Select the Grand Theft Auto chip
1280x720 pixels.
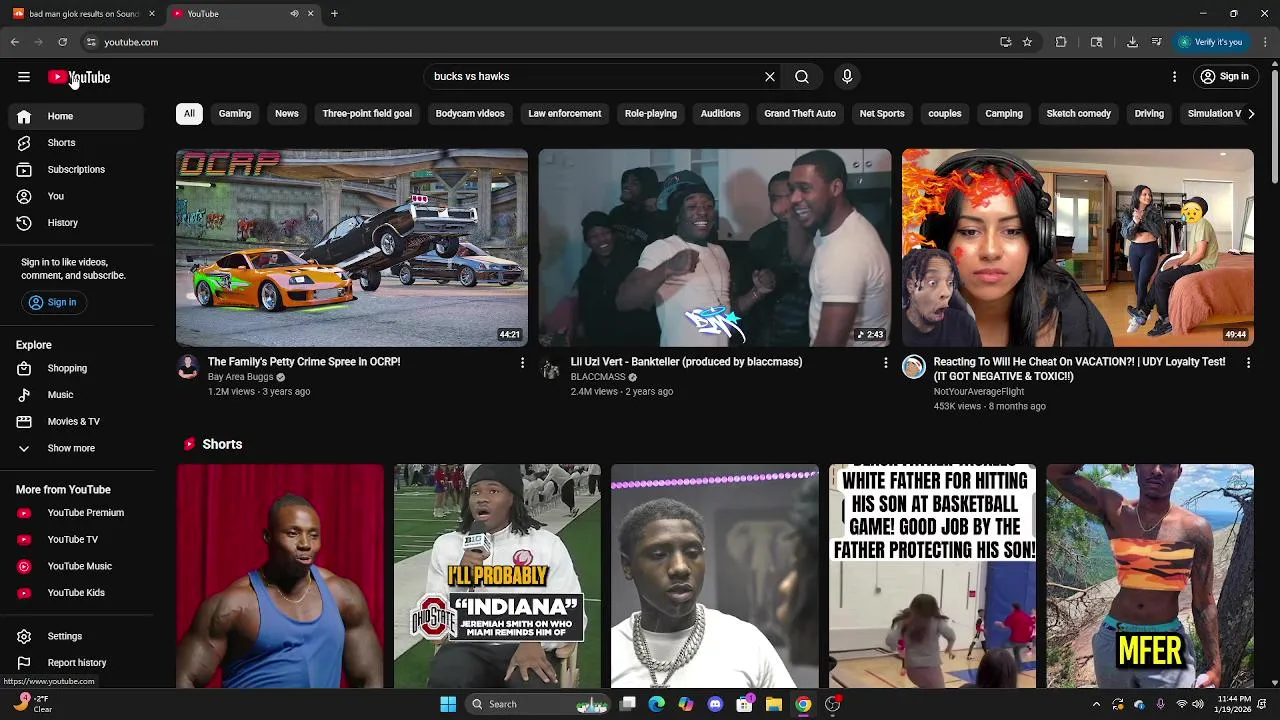(x=800, y=114)
